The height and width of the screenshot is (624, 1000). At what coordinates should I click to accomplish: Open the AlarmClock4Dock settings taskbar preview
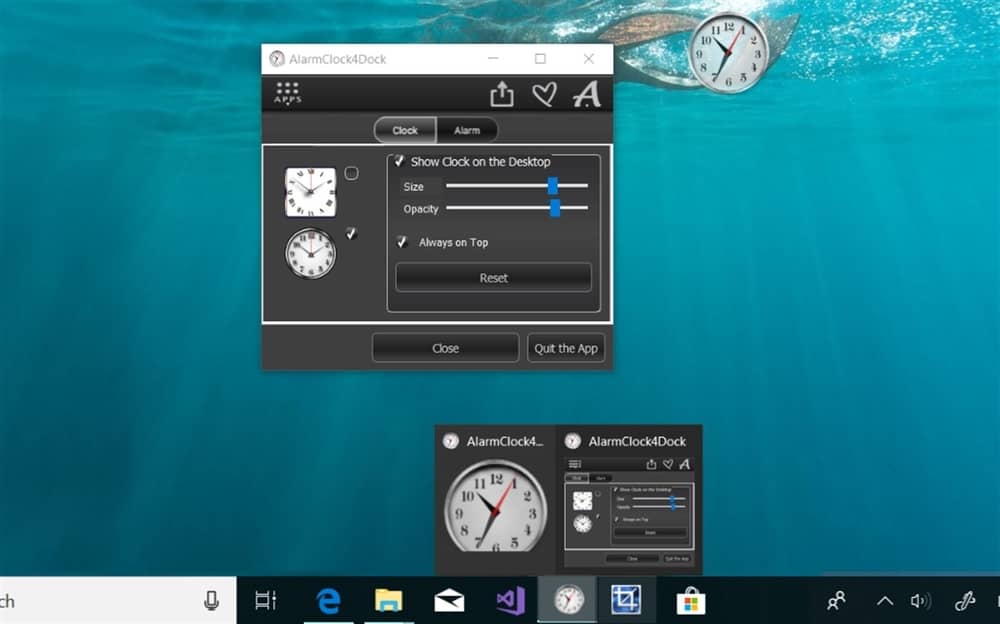tap(629, 499)
